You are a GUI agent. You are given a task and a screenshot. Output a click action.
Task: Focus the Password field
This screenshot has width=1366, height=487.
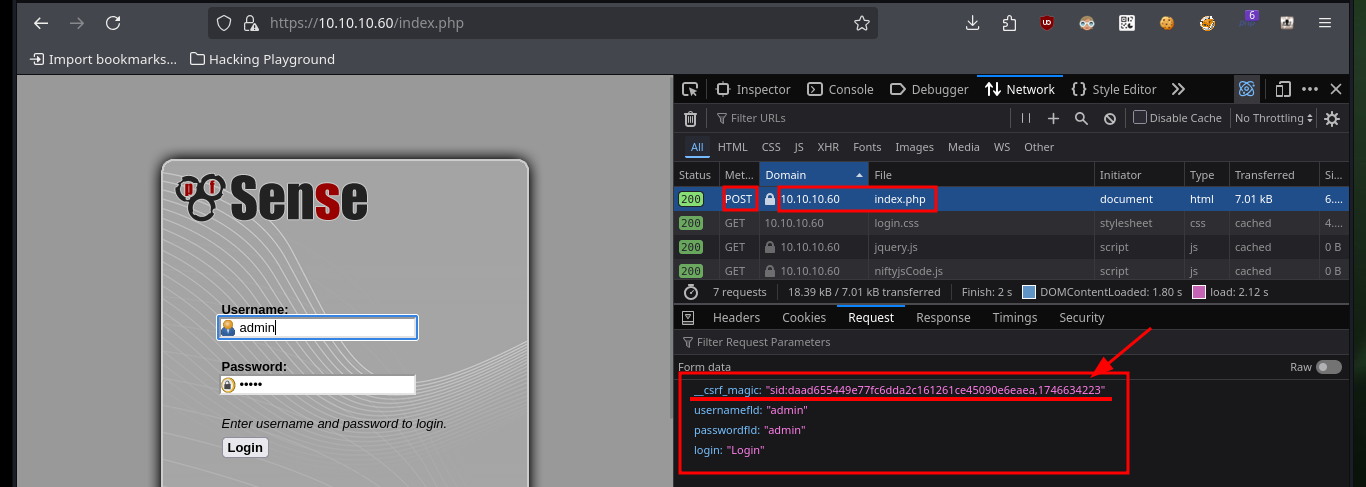coord(318,385)
